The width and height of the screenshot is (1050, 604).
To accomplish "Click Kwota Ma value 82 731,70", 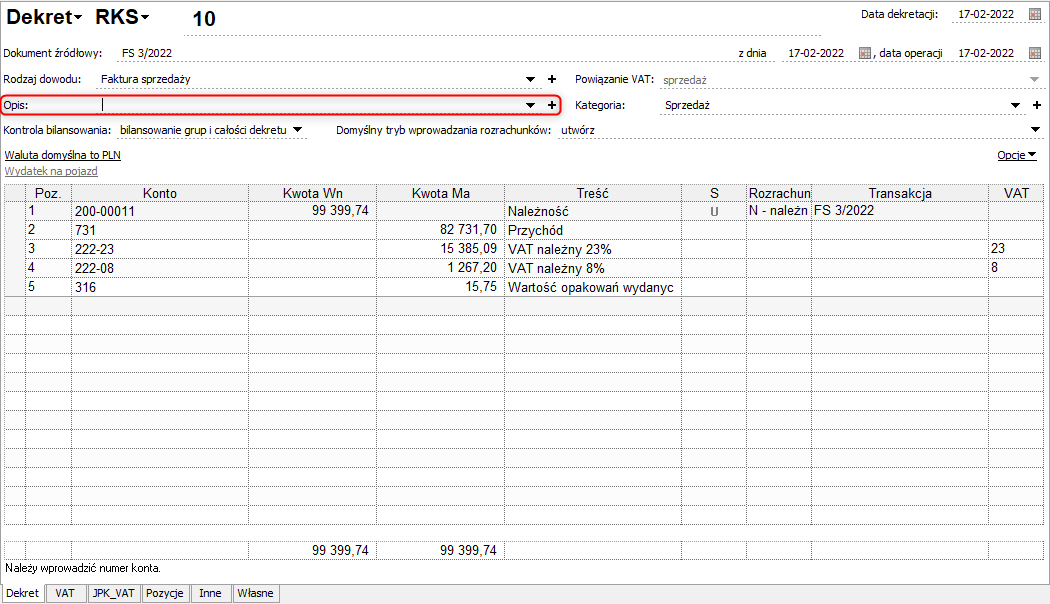I will pyautogui.click(x=441, y=230).
